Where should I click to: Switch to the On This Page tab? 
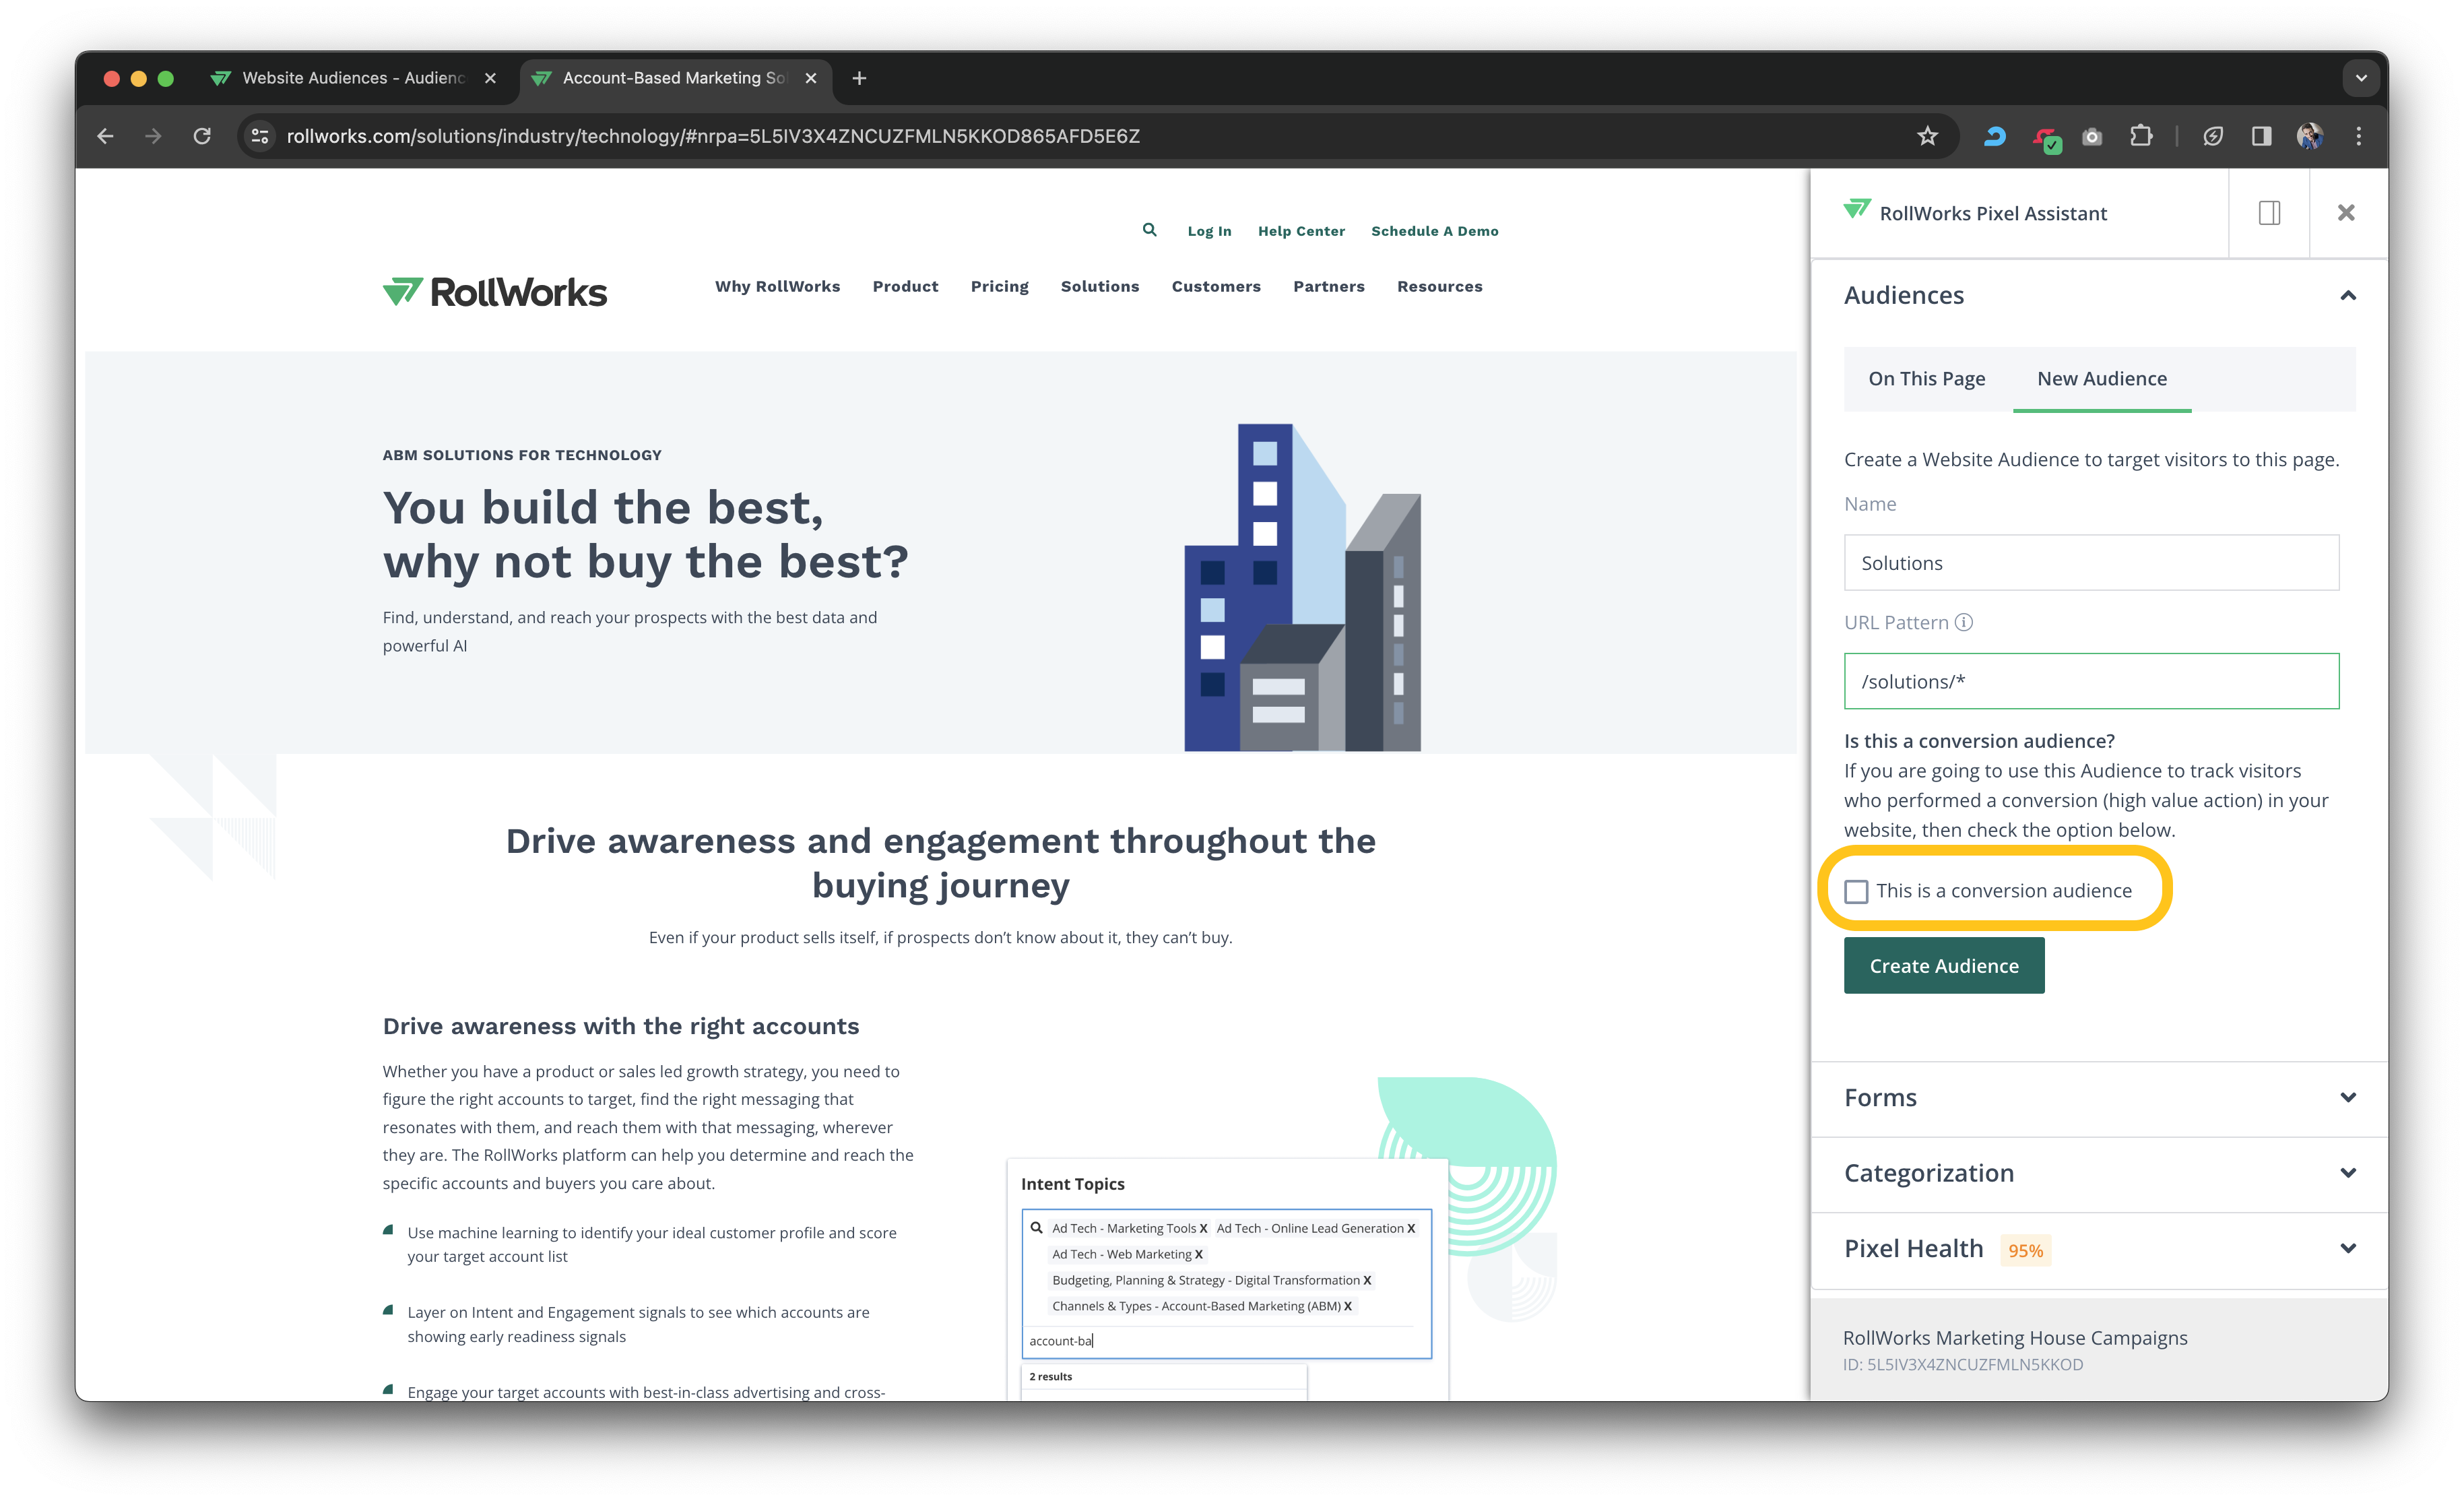[1926, 379]
